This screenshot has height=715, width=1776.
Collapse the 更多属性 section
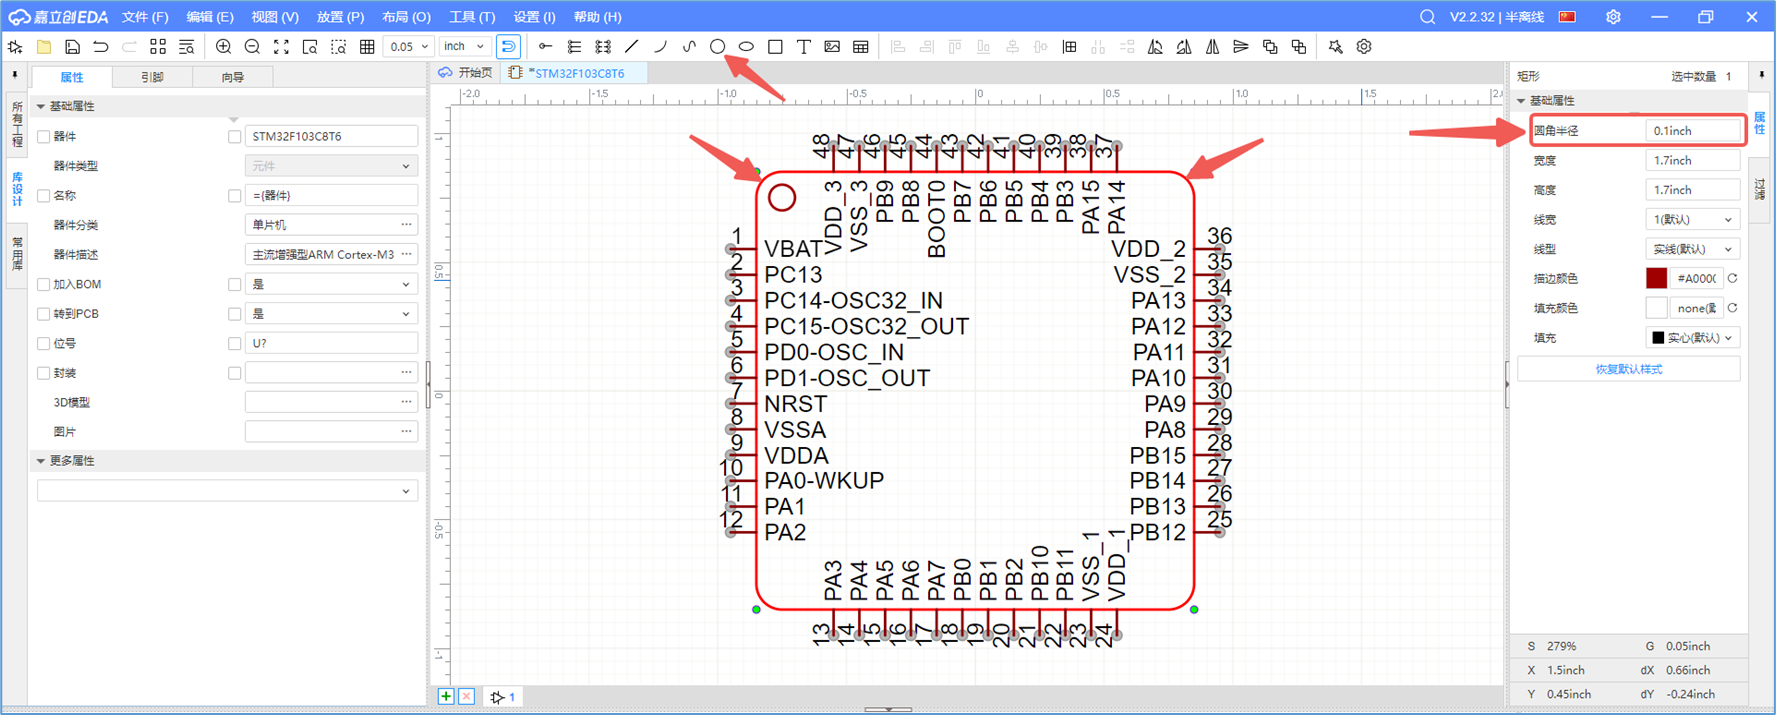coord(41,461)
